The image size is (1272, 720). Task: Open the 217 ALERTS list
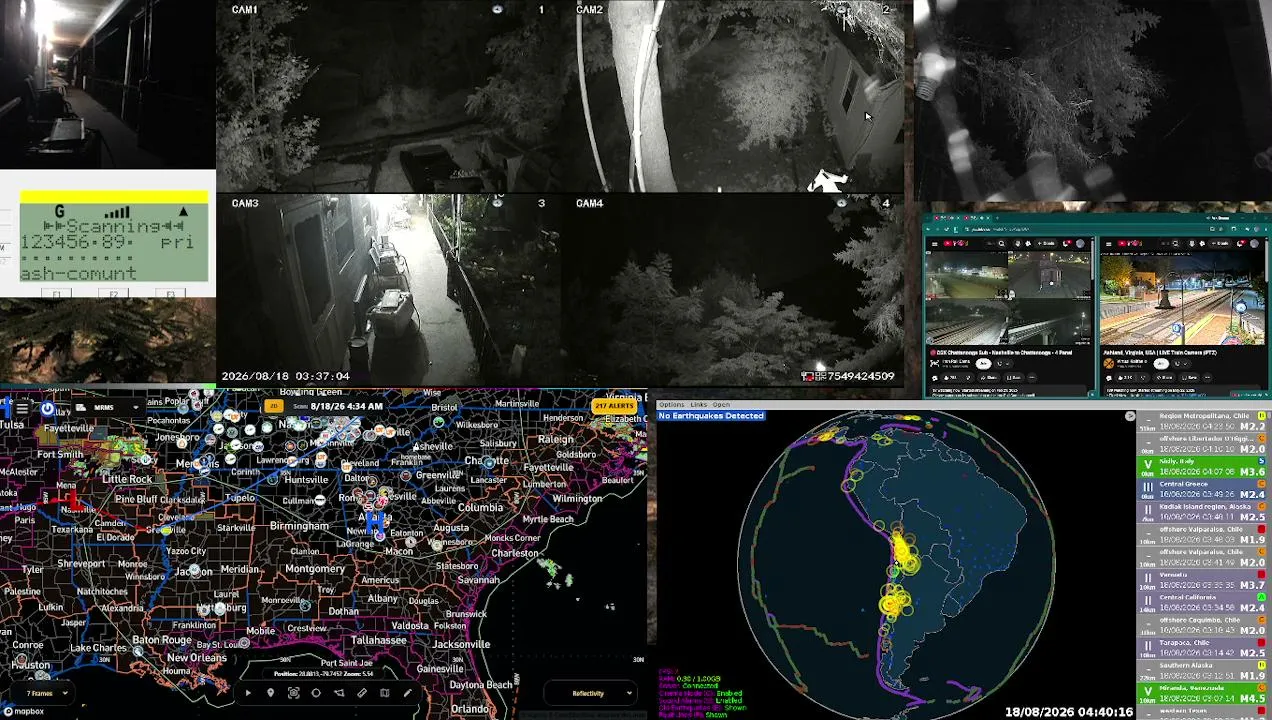pos(614,406)
